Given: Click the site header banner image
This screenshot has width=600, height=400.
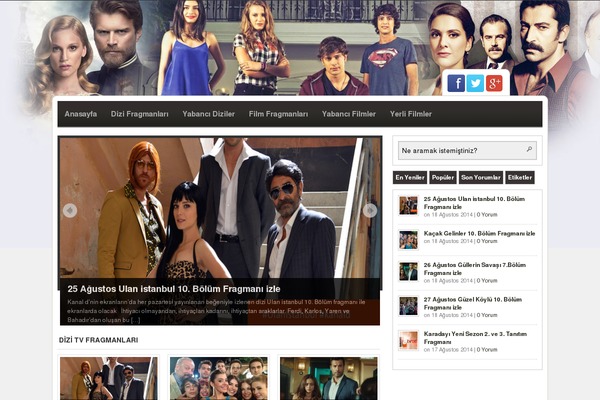Looking at the screenshot, I should (x=300, y=47).
